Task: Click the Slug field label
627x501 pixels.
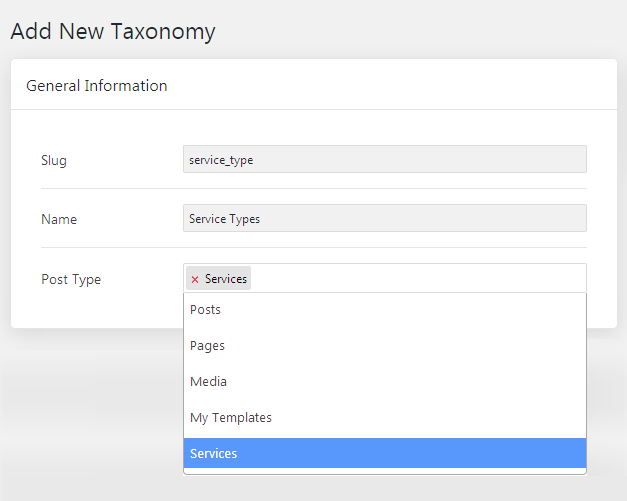Action: pyautogui.click(x=54, y=160)
